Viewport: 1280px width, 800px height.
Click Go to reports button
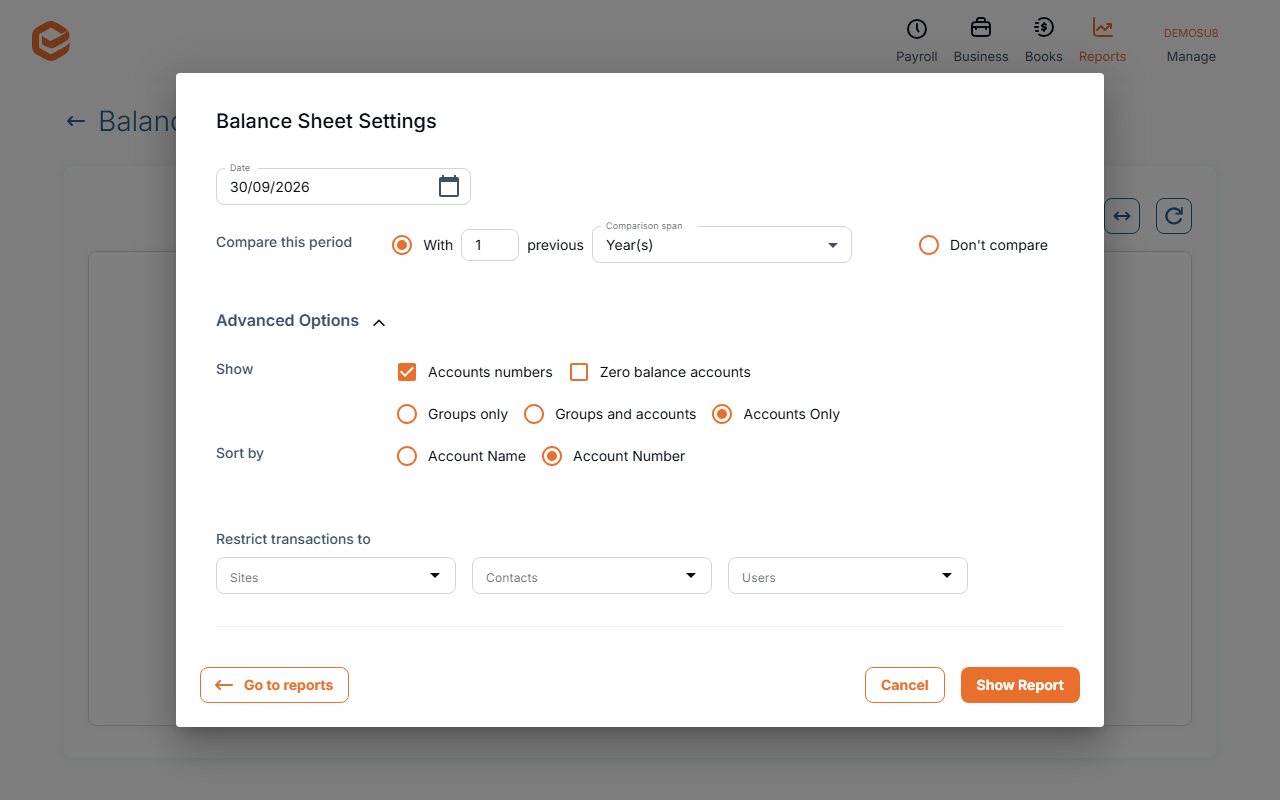(274, 685)
